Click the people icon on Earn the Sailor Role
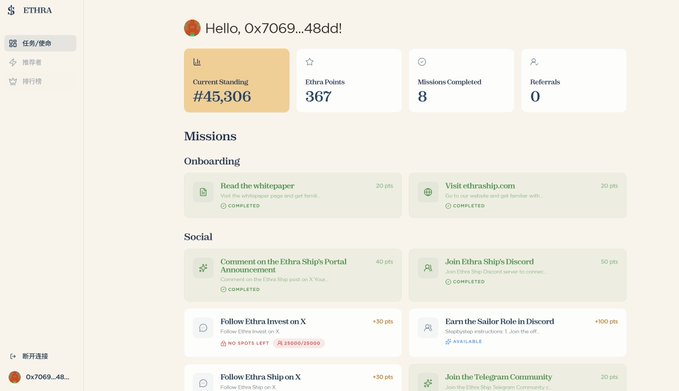This screenshot has width=679, height=391. pos(428,328)
